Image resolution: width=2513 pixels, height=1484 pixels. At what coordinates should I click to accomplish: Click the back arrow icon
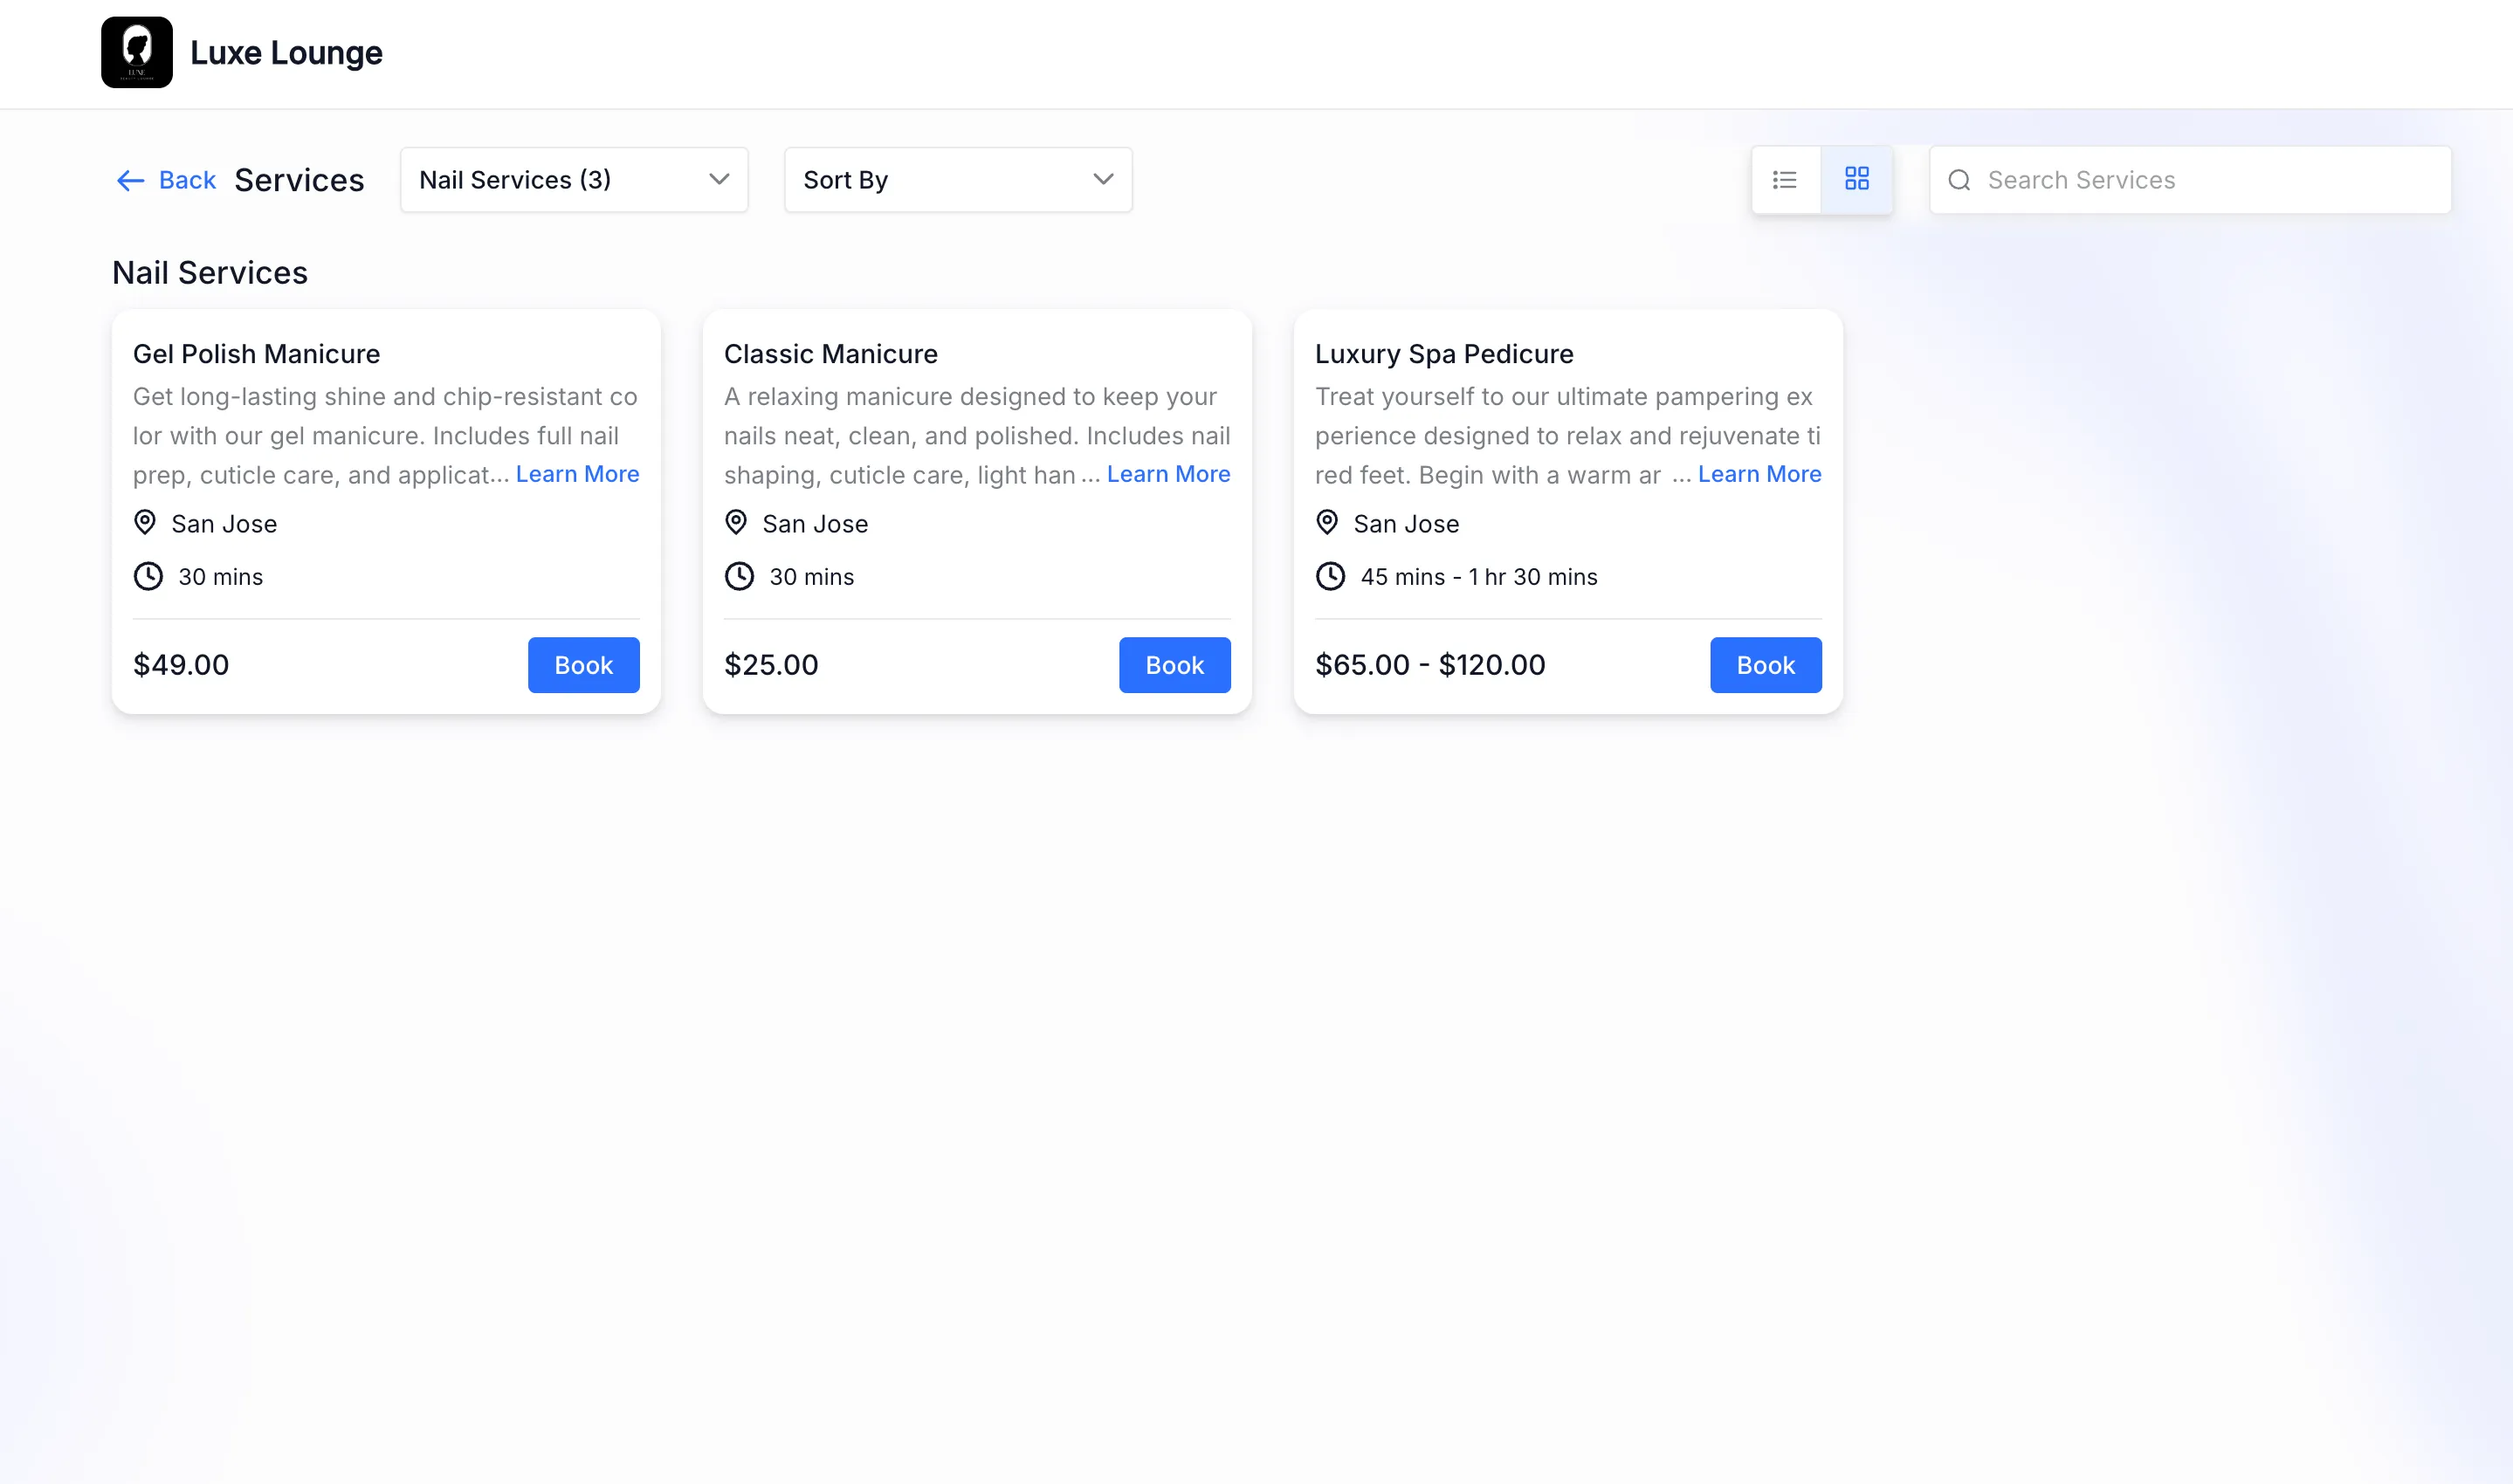pos(130,180)
